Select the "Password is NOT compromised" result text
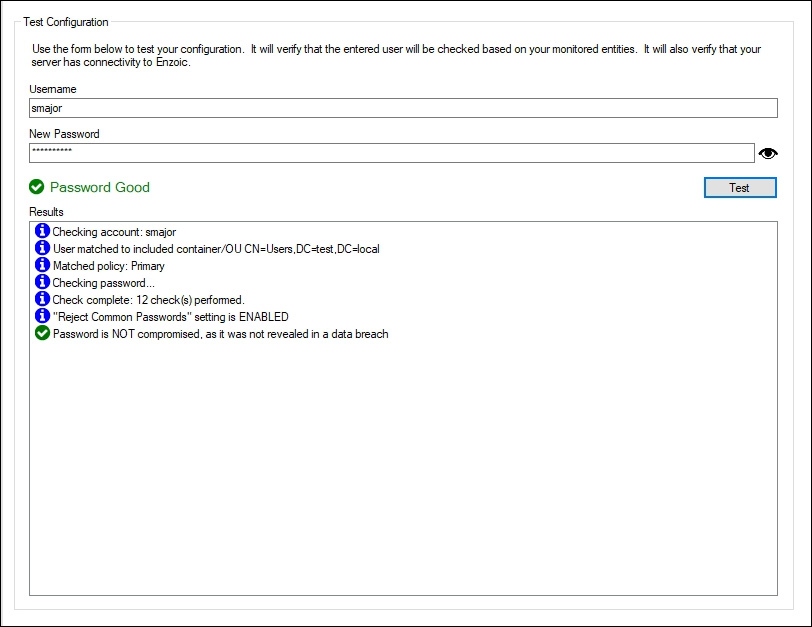812x627 pixels. (220, 334)
